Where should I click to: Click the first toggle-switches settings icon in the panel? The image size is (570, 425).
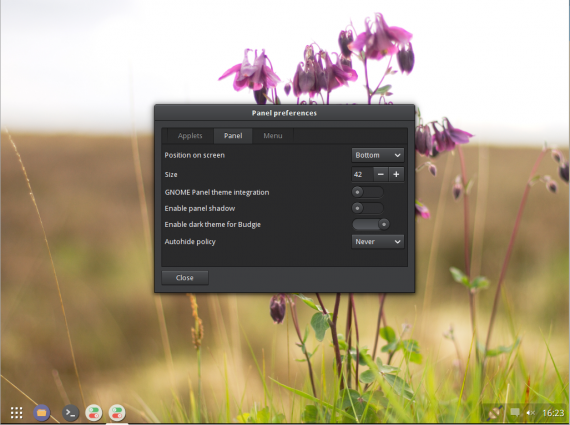point(94,413)
